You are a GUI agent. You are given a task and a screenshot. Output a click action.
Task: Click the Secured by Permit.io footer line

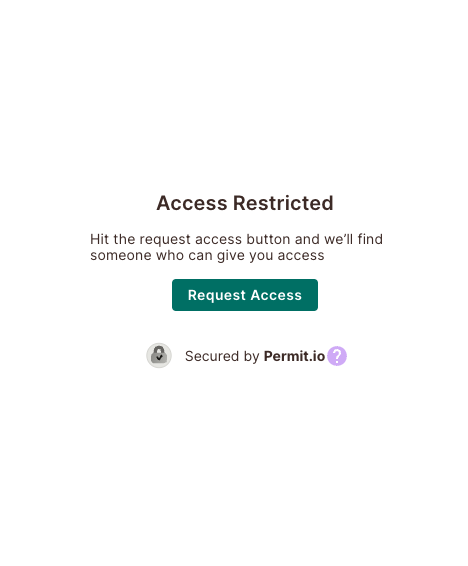tap(246, 356)
